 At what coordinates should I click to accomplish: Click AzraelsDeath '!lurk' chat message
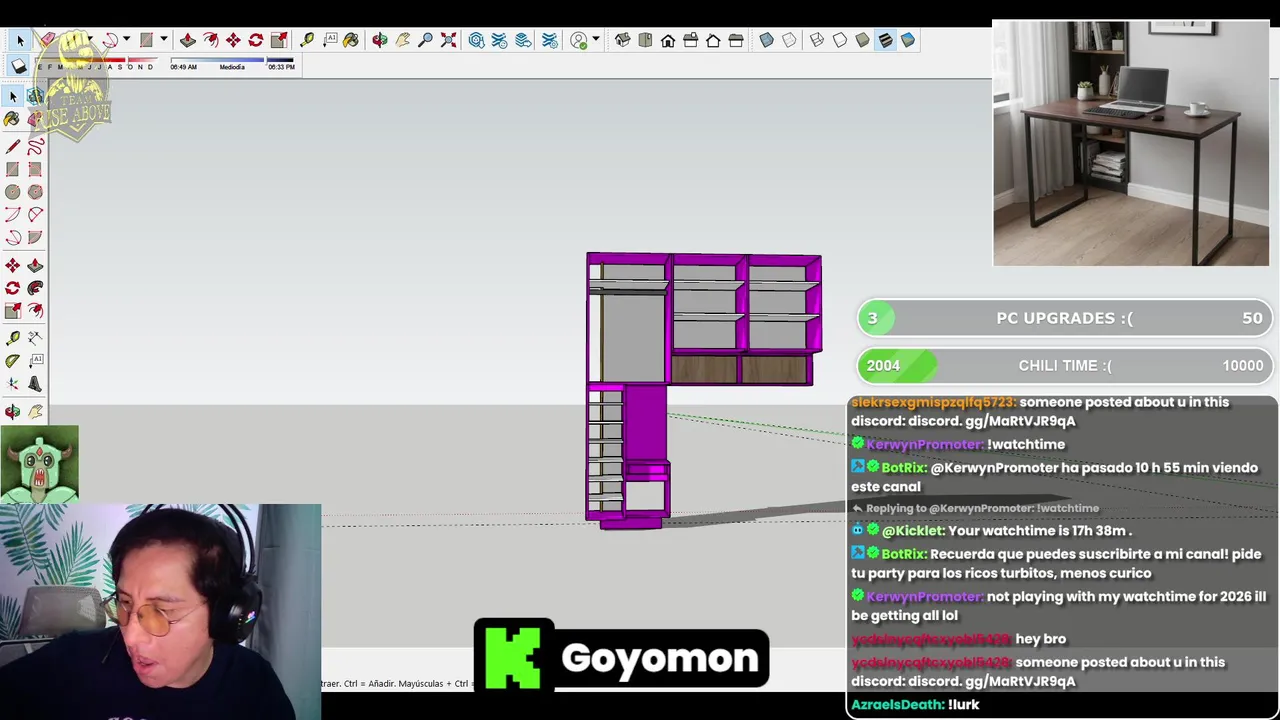(915, 705)
